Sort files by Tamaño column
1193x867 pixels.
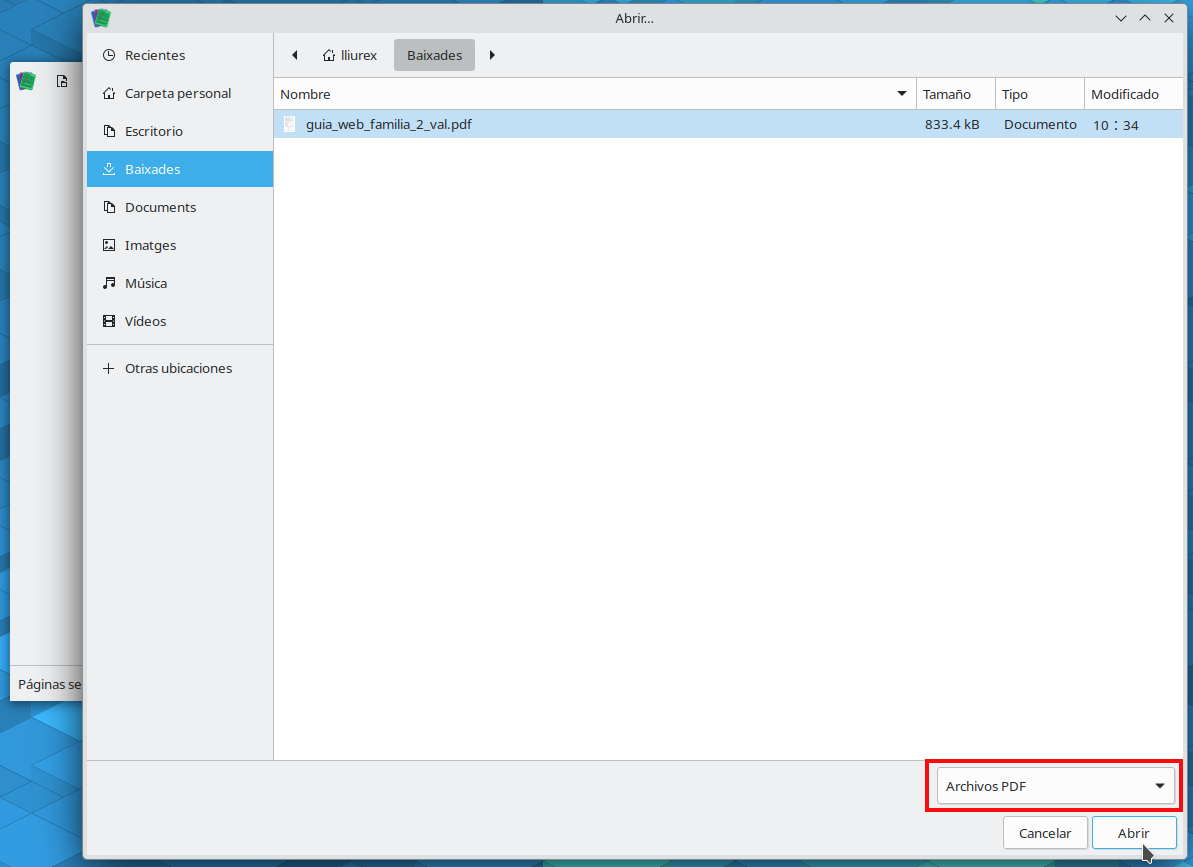(x=956, y=94)
